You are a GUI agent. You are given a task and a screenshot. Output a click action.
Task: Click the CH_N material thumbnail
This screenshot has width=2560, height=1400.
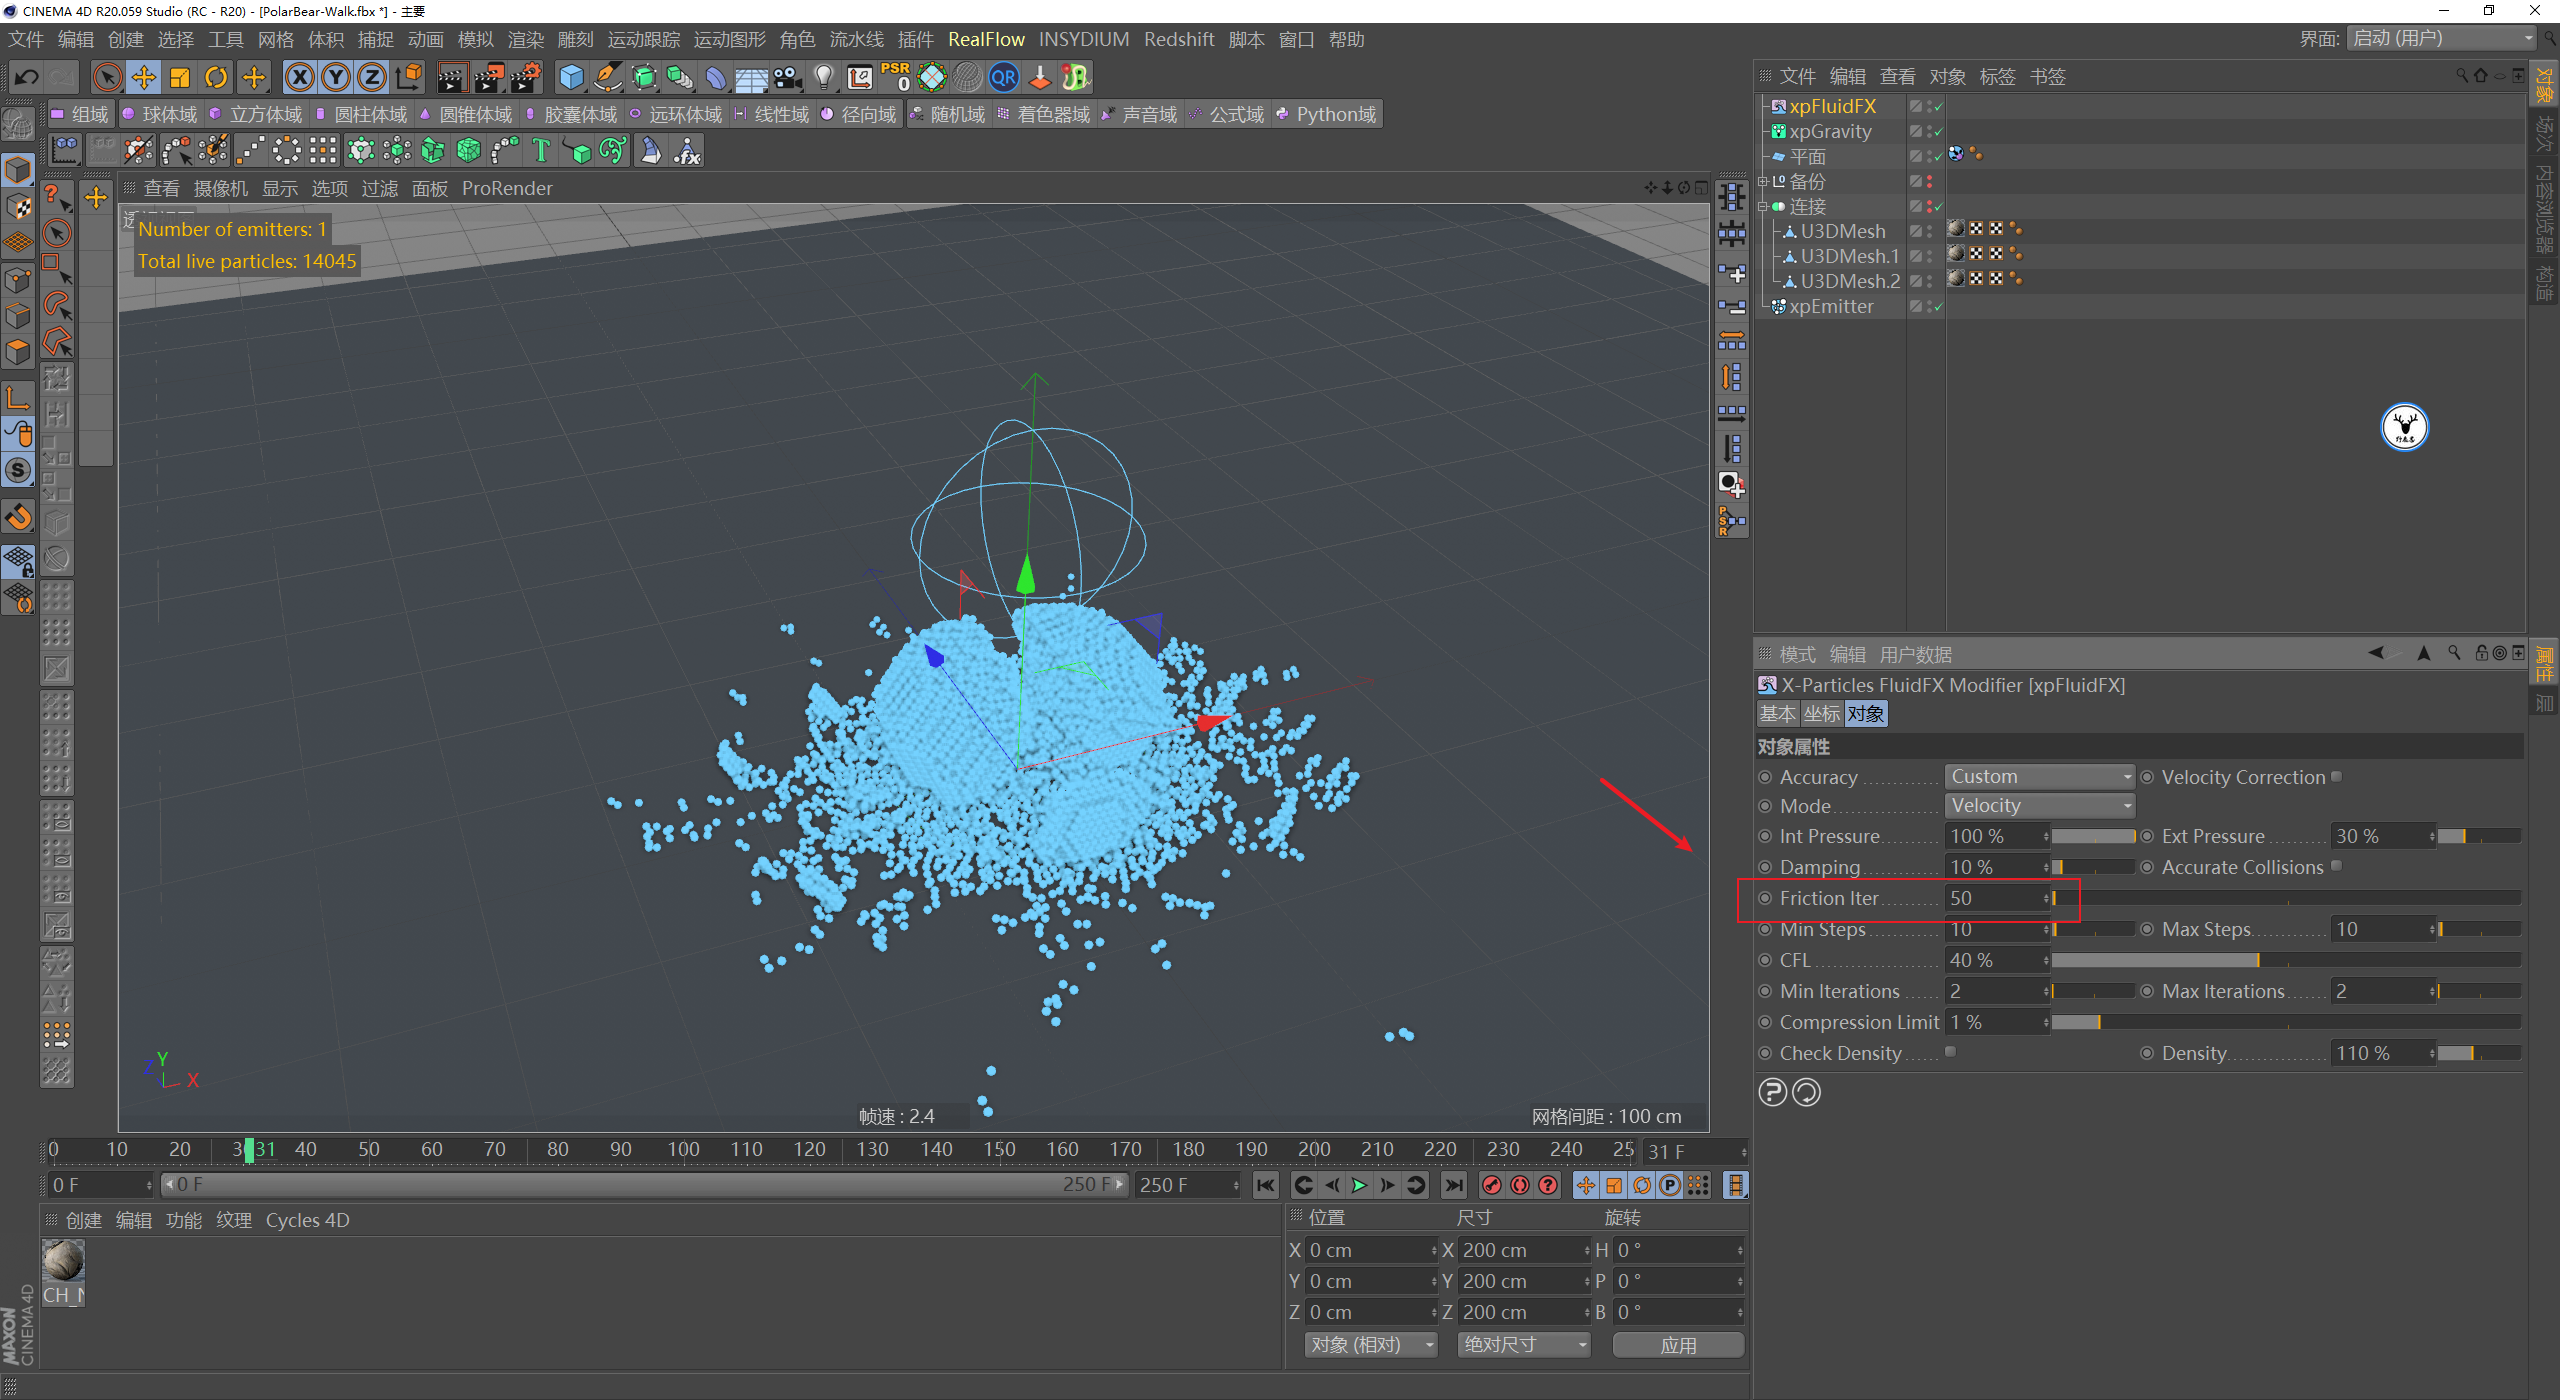(63, 1261)
